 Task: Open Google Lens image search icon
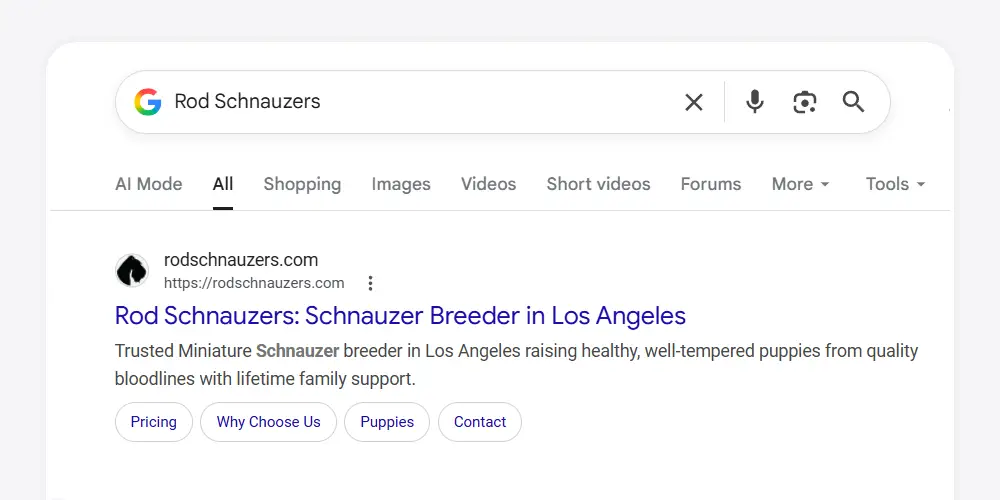tap(805, 102)
